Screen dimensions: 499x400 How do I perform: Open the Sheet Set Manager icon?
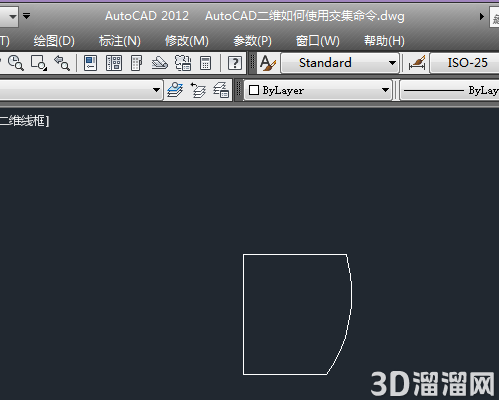click(159, 63)
